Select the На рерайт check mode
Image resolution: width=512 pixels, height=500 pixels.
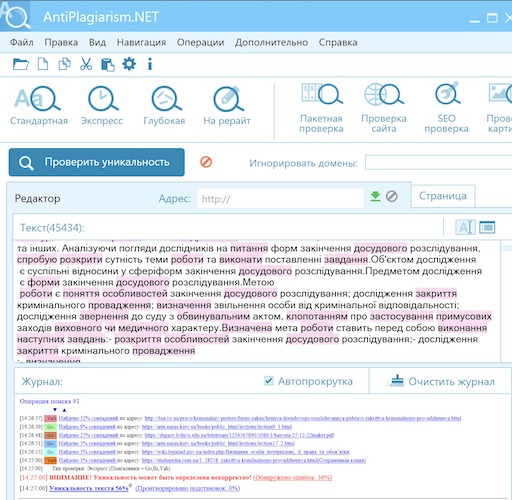(227, 106)
